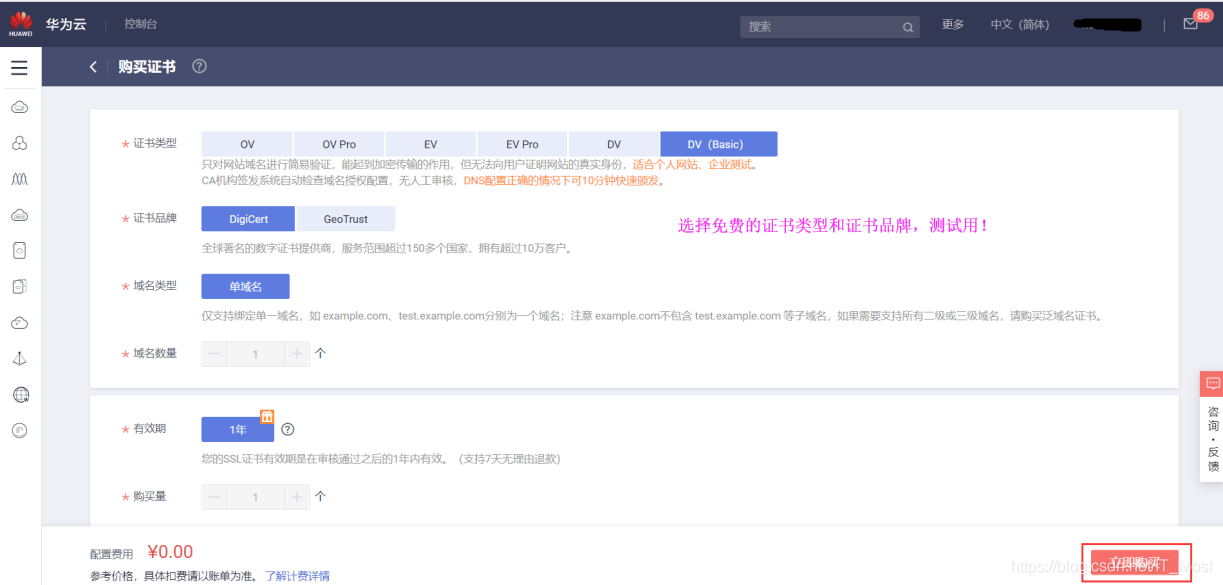Select EV certificate type
Image resolution: width=1223 pixels, height=585 pixels.
click(431, 144)
